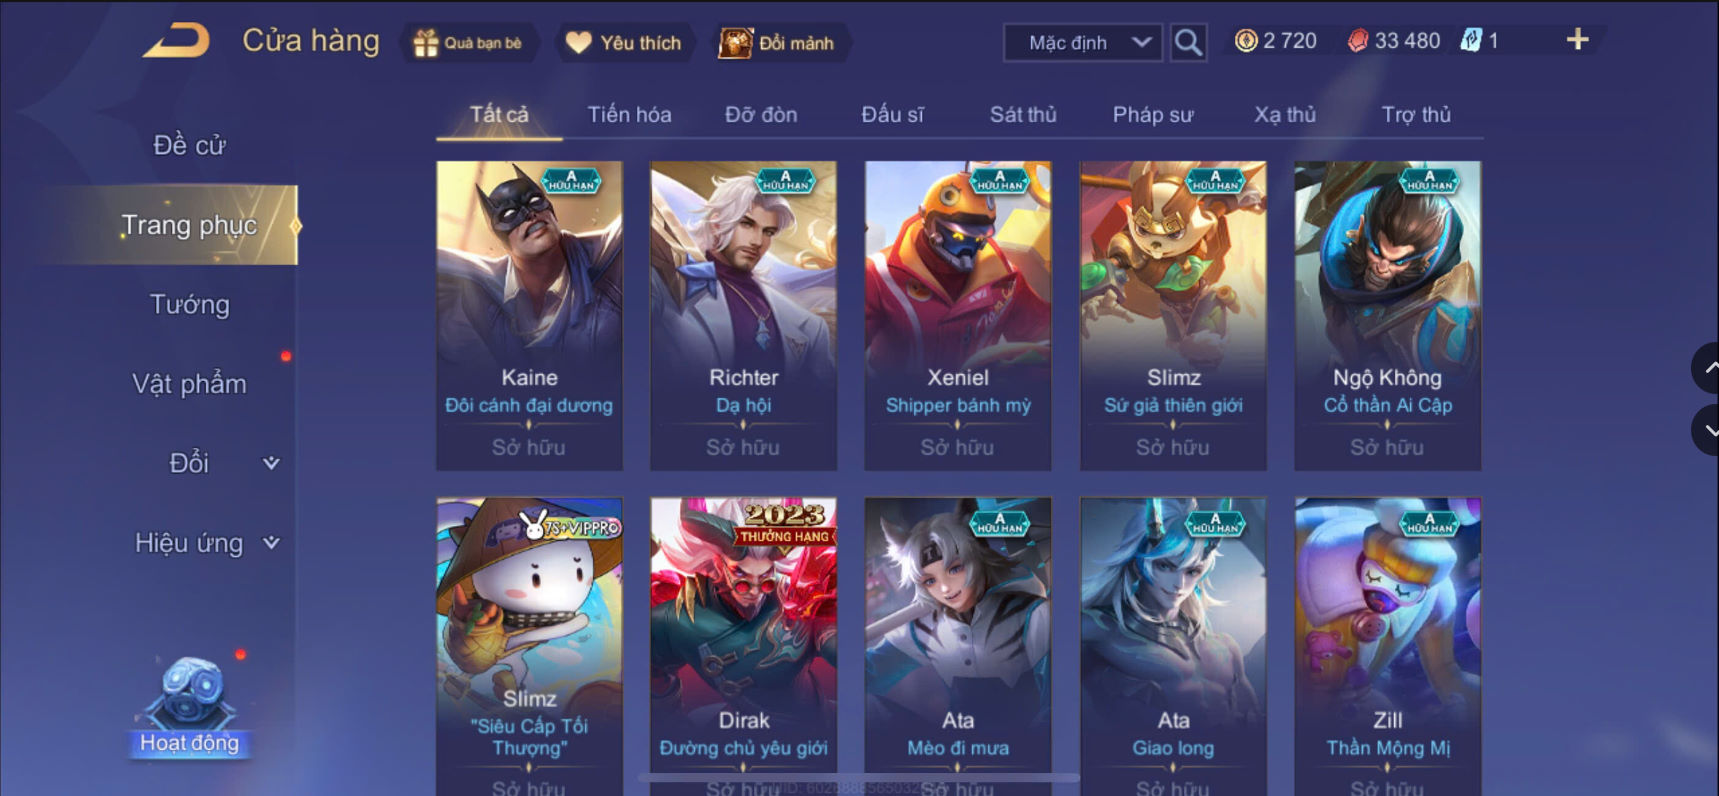This screenshot has height=796, width=1719.
Task: Open the Đổi mảnh exchange icon
Action: [x=735, y=43]
